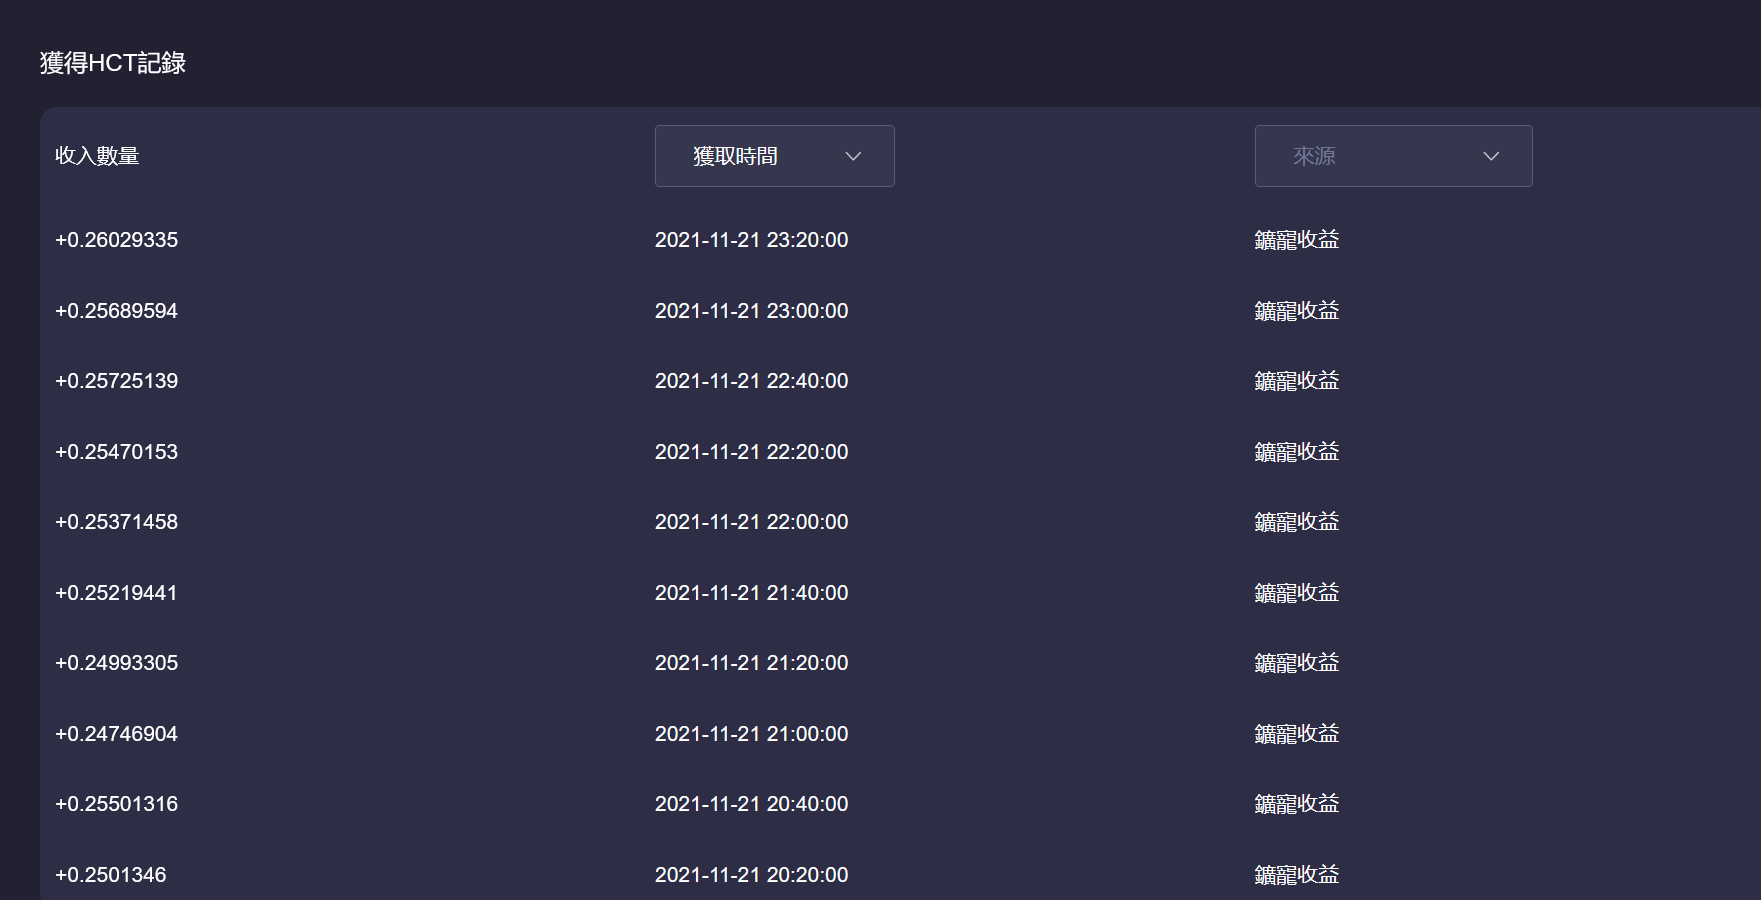Click timestamp 2021-11-21 23:20:00
Viewport: 1761px width, 900px height.
pyautogui.click(x=751, y=240)
